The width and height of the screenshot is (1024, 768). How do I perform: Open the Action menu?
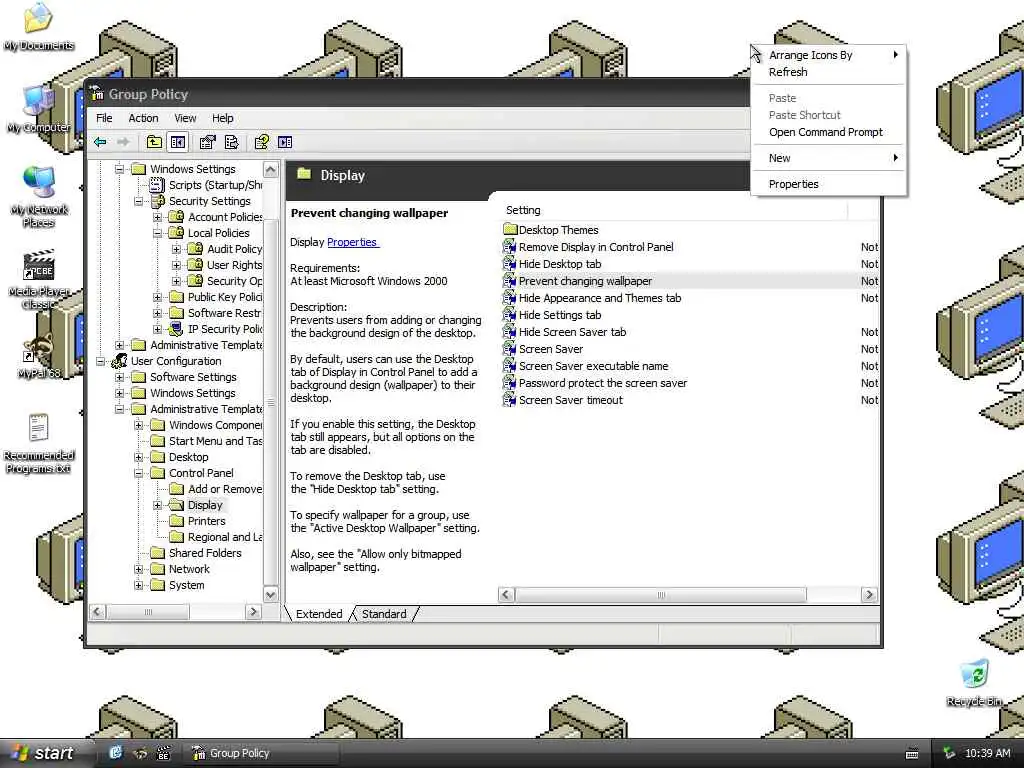[x=143, y=118]
